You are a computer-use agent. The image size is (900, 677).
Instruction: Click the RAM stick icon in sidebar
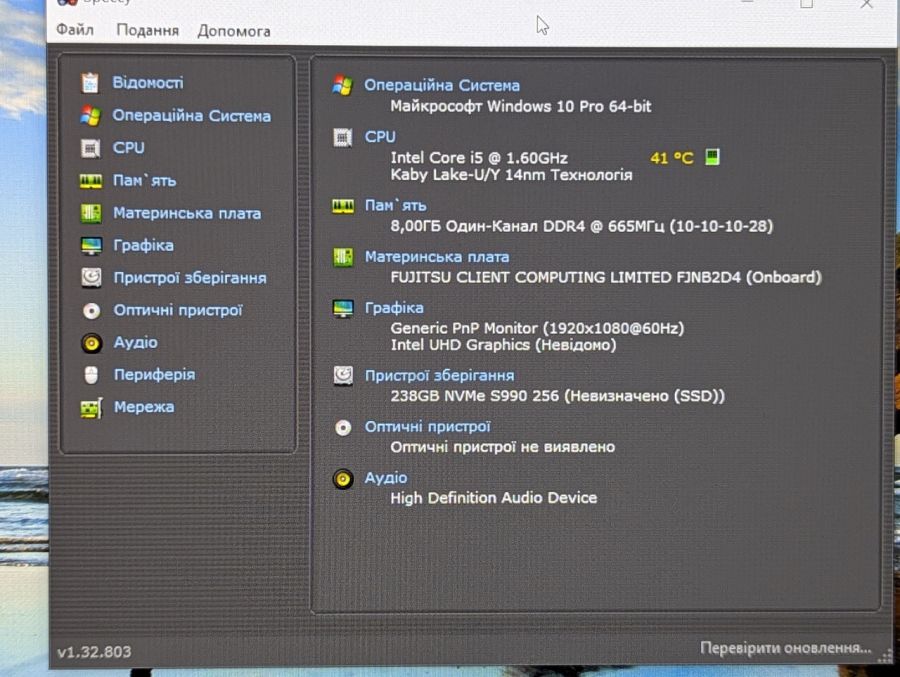pos(90,181)
